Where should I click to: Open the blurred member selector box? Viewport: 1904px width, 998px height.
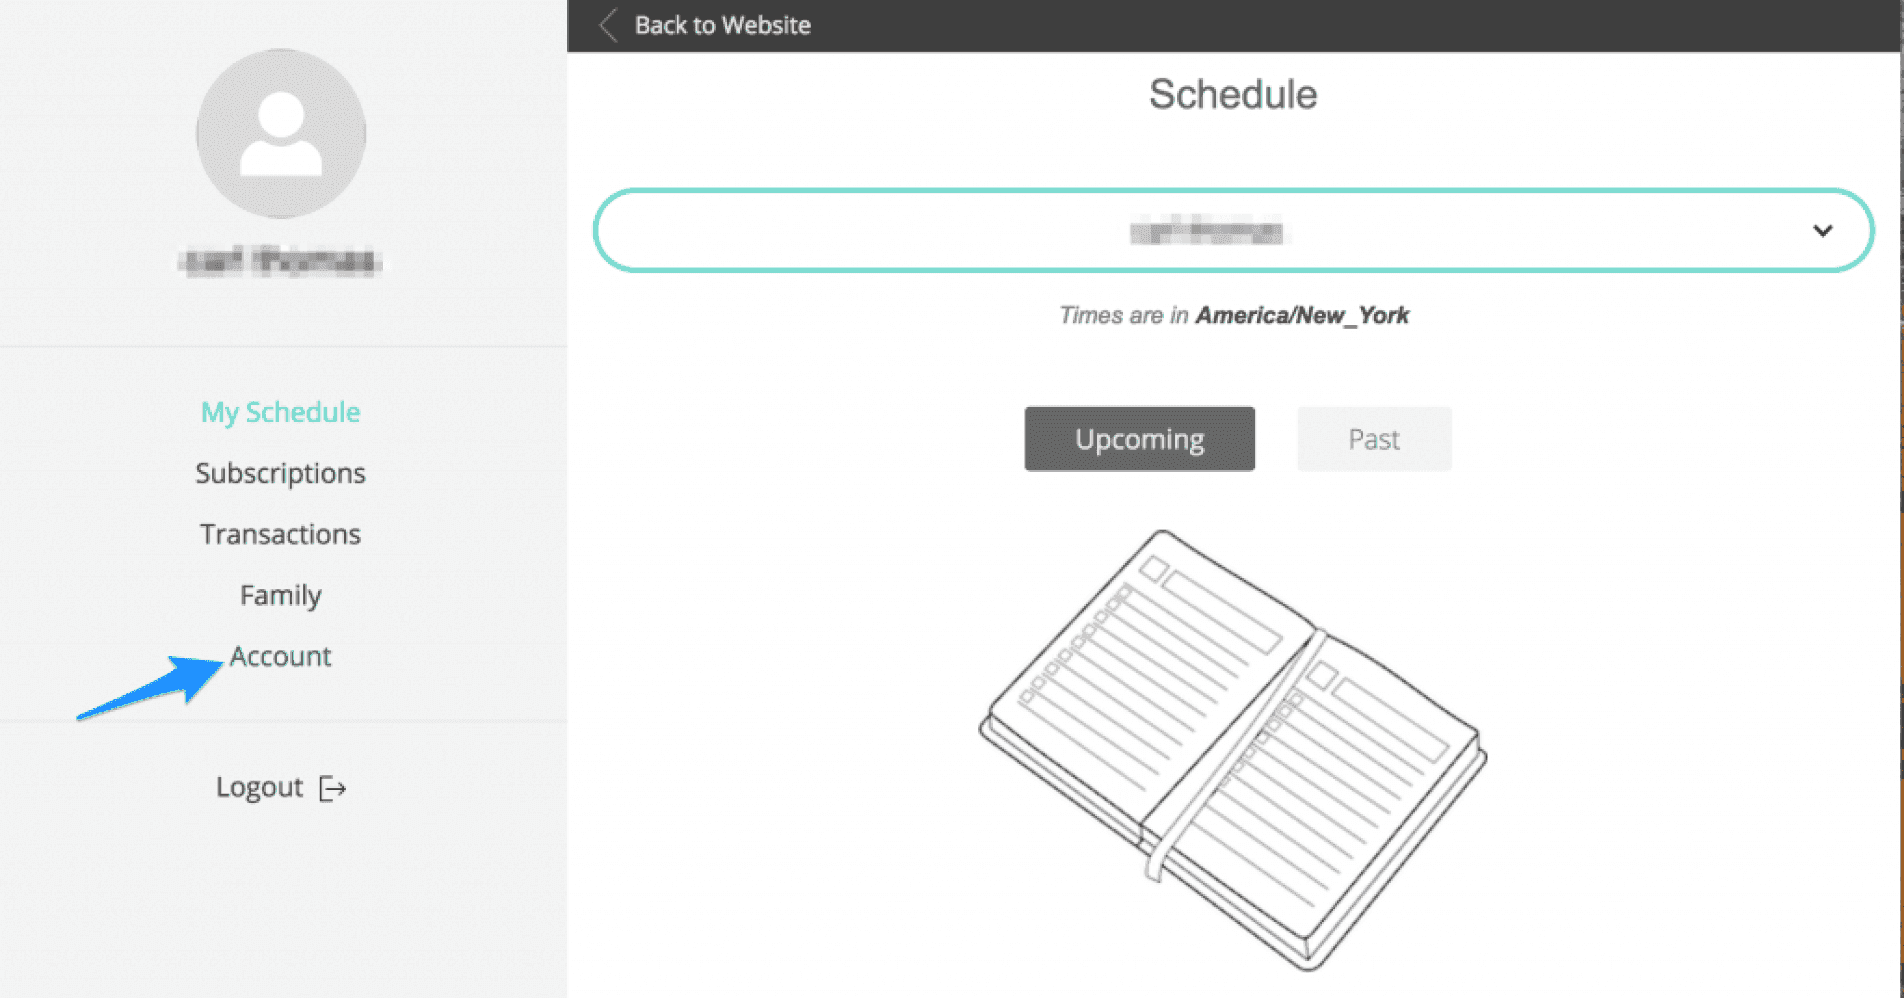click(x=1233, y=231)
